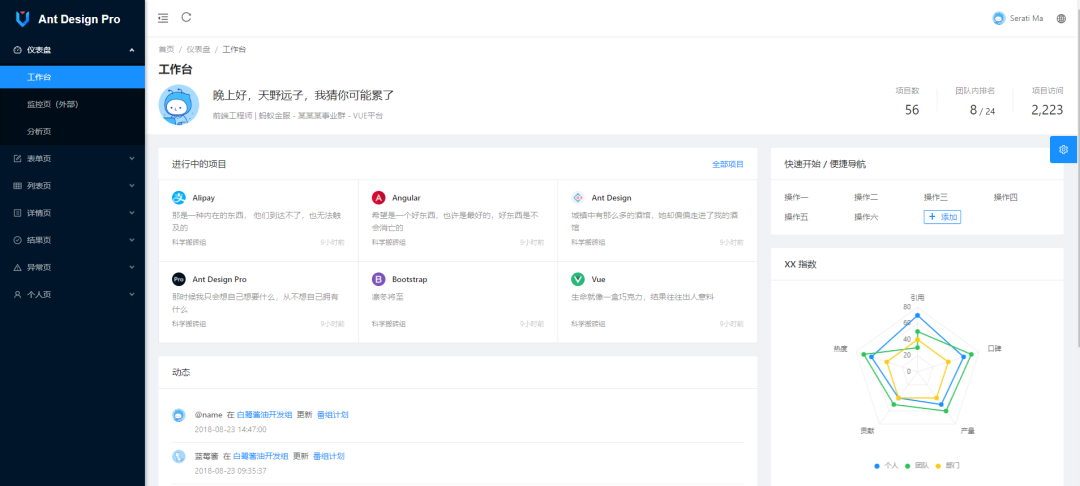The height and width of the screenshot is (486, 1080).
Task: Toggle the 部门 legend item
Action: [948, 466]
